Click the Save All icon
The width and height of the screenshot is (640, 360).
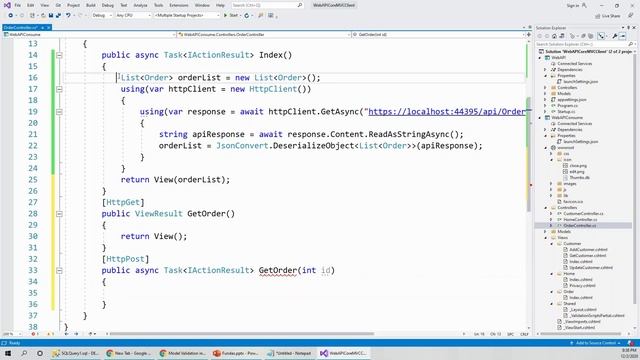[x=58, y=15]
